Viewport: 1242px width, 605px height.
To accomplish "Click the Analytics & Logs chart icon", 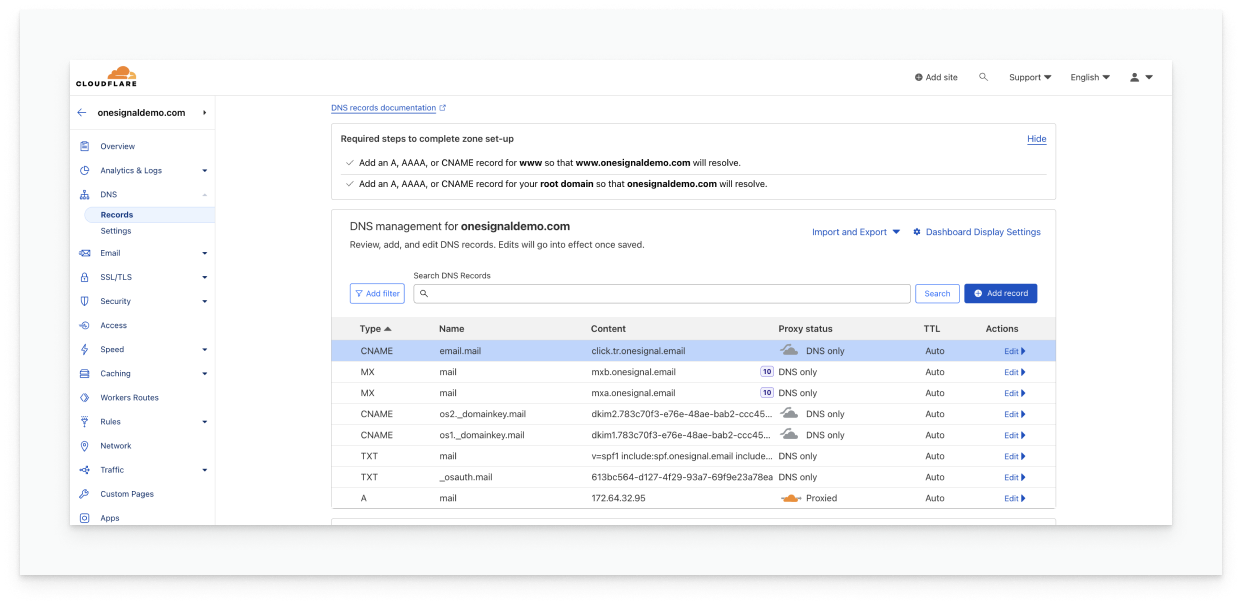I will coord(85,170).
